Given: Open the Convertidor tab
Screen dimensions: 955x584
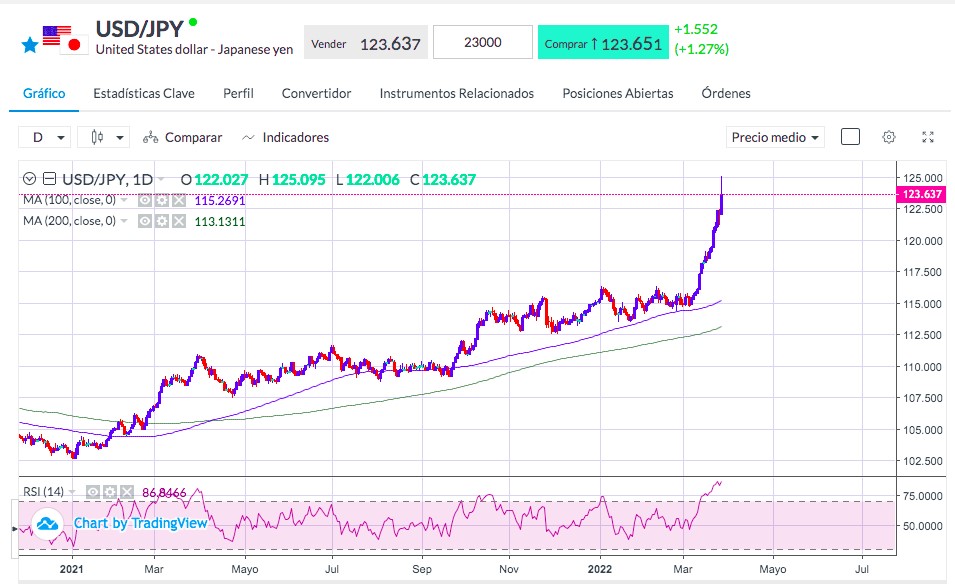Looking at the screenshot, I should coord(316,93).
